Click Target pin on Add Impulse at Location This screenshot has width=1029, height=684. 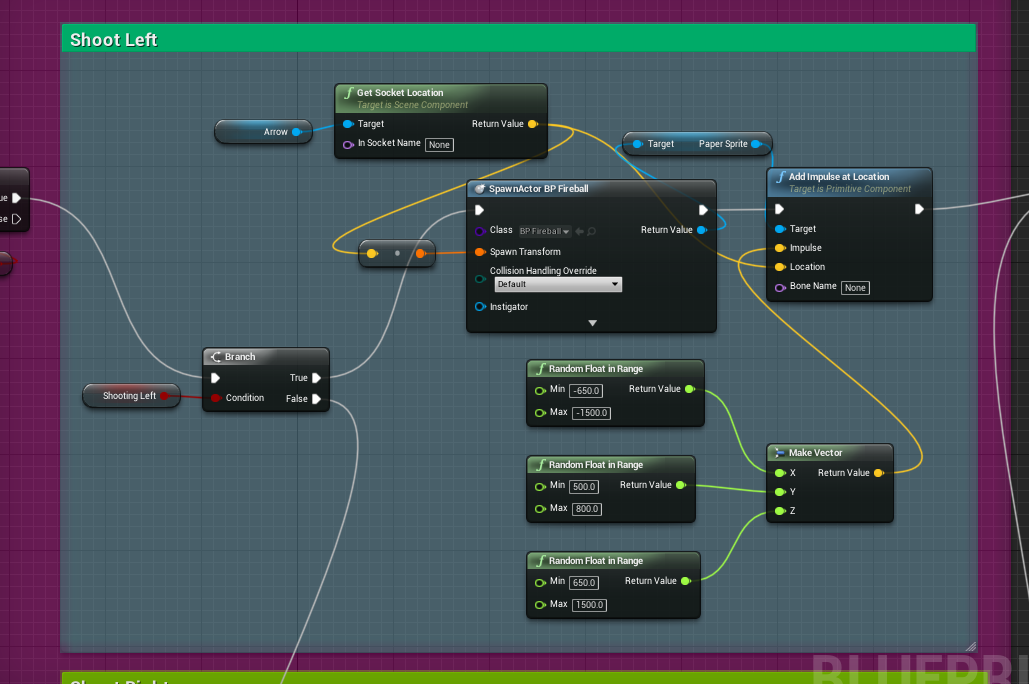click(780, 229)
